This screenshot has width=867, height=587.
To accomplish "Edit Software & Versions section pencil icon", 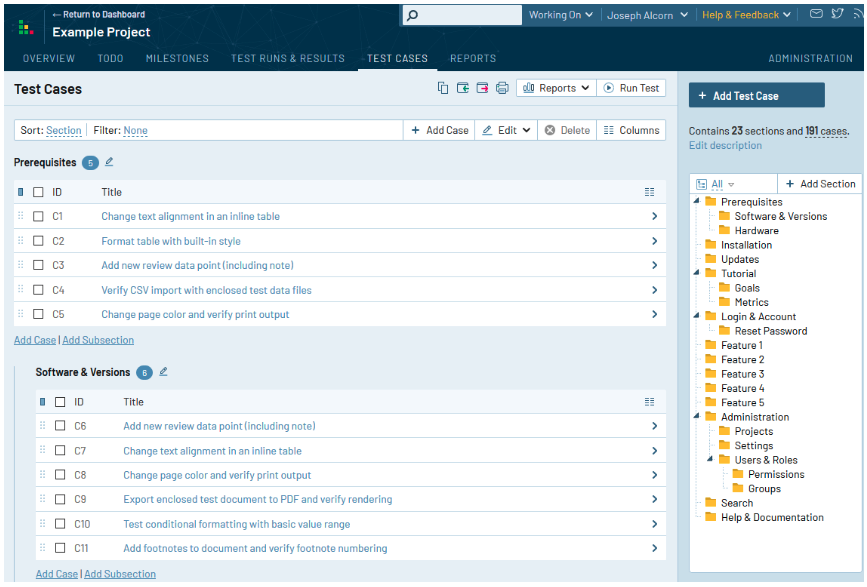I will tap(163, 372).
